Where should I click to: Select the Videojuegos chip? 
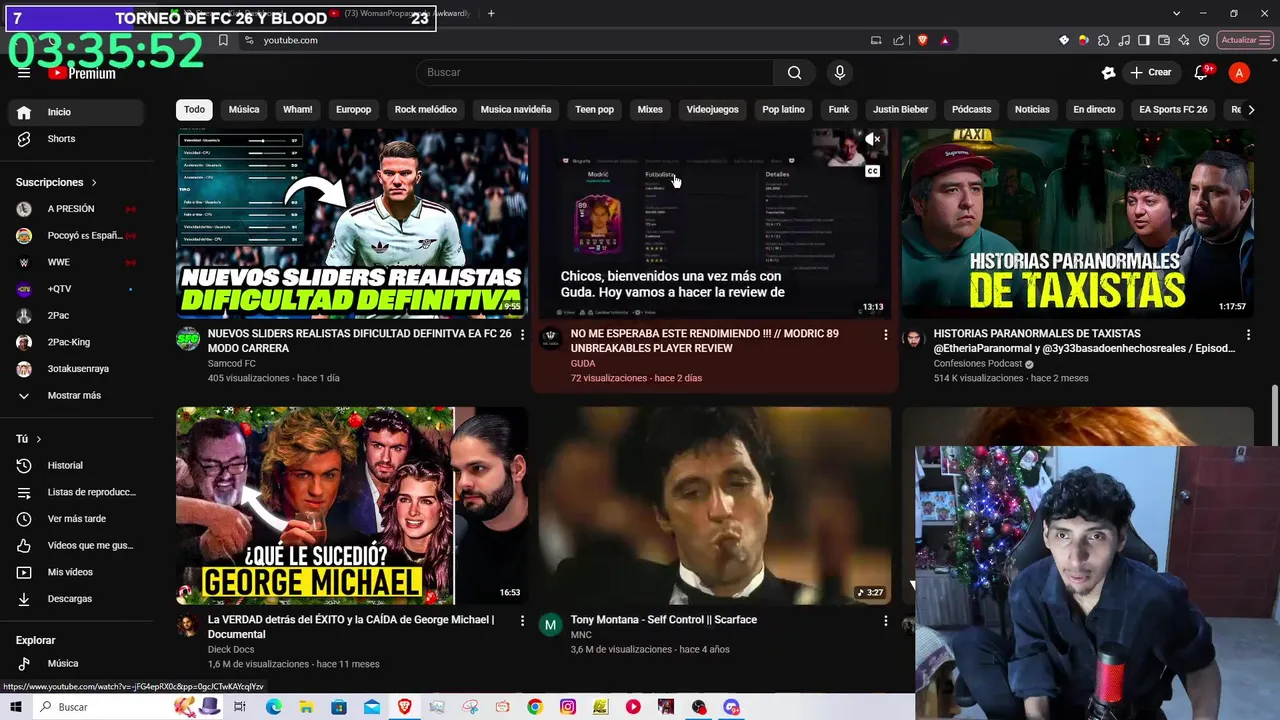(712, 110)
